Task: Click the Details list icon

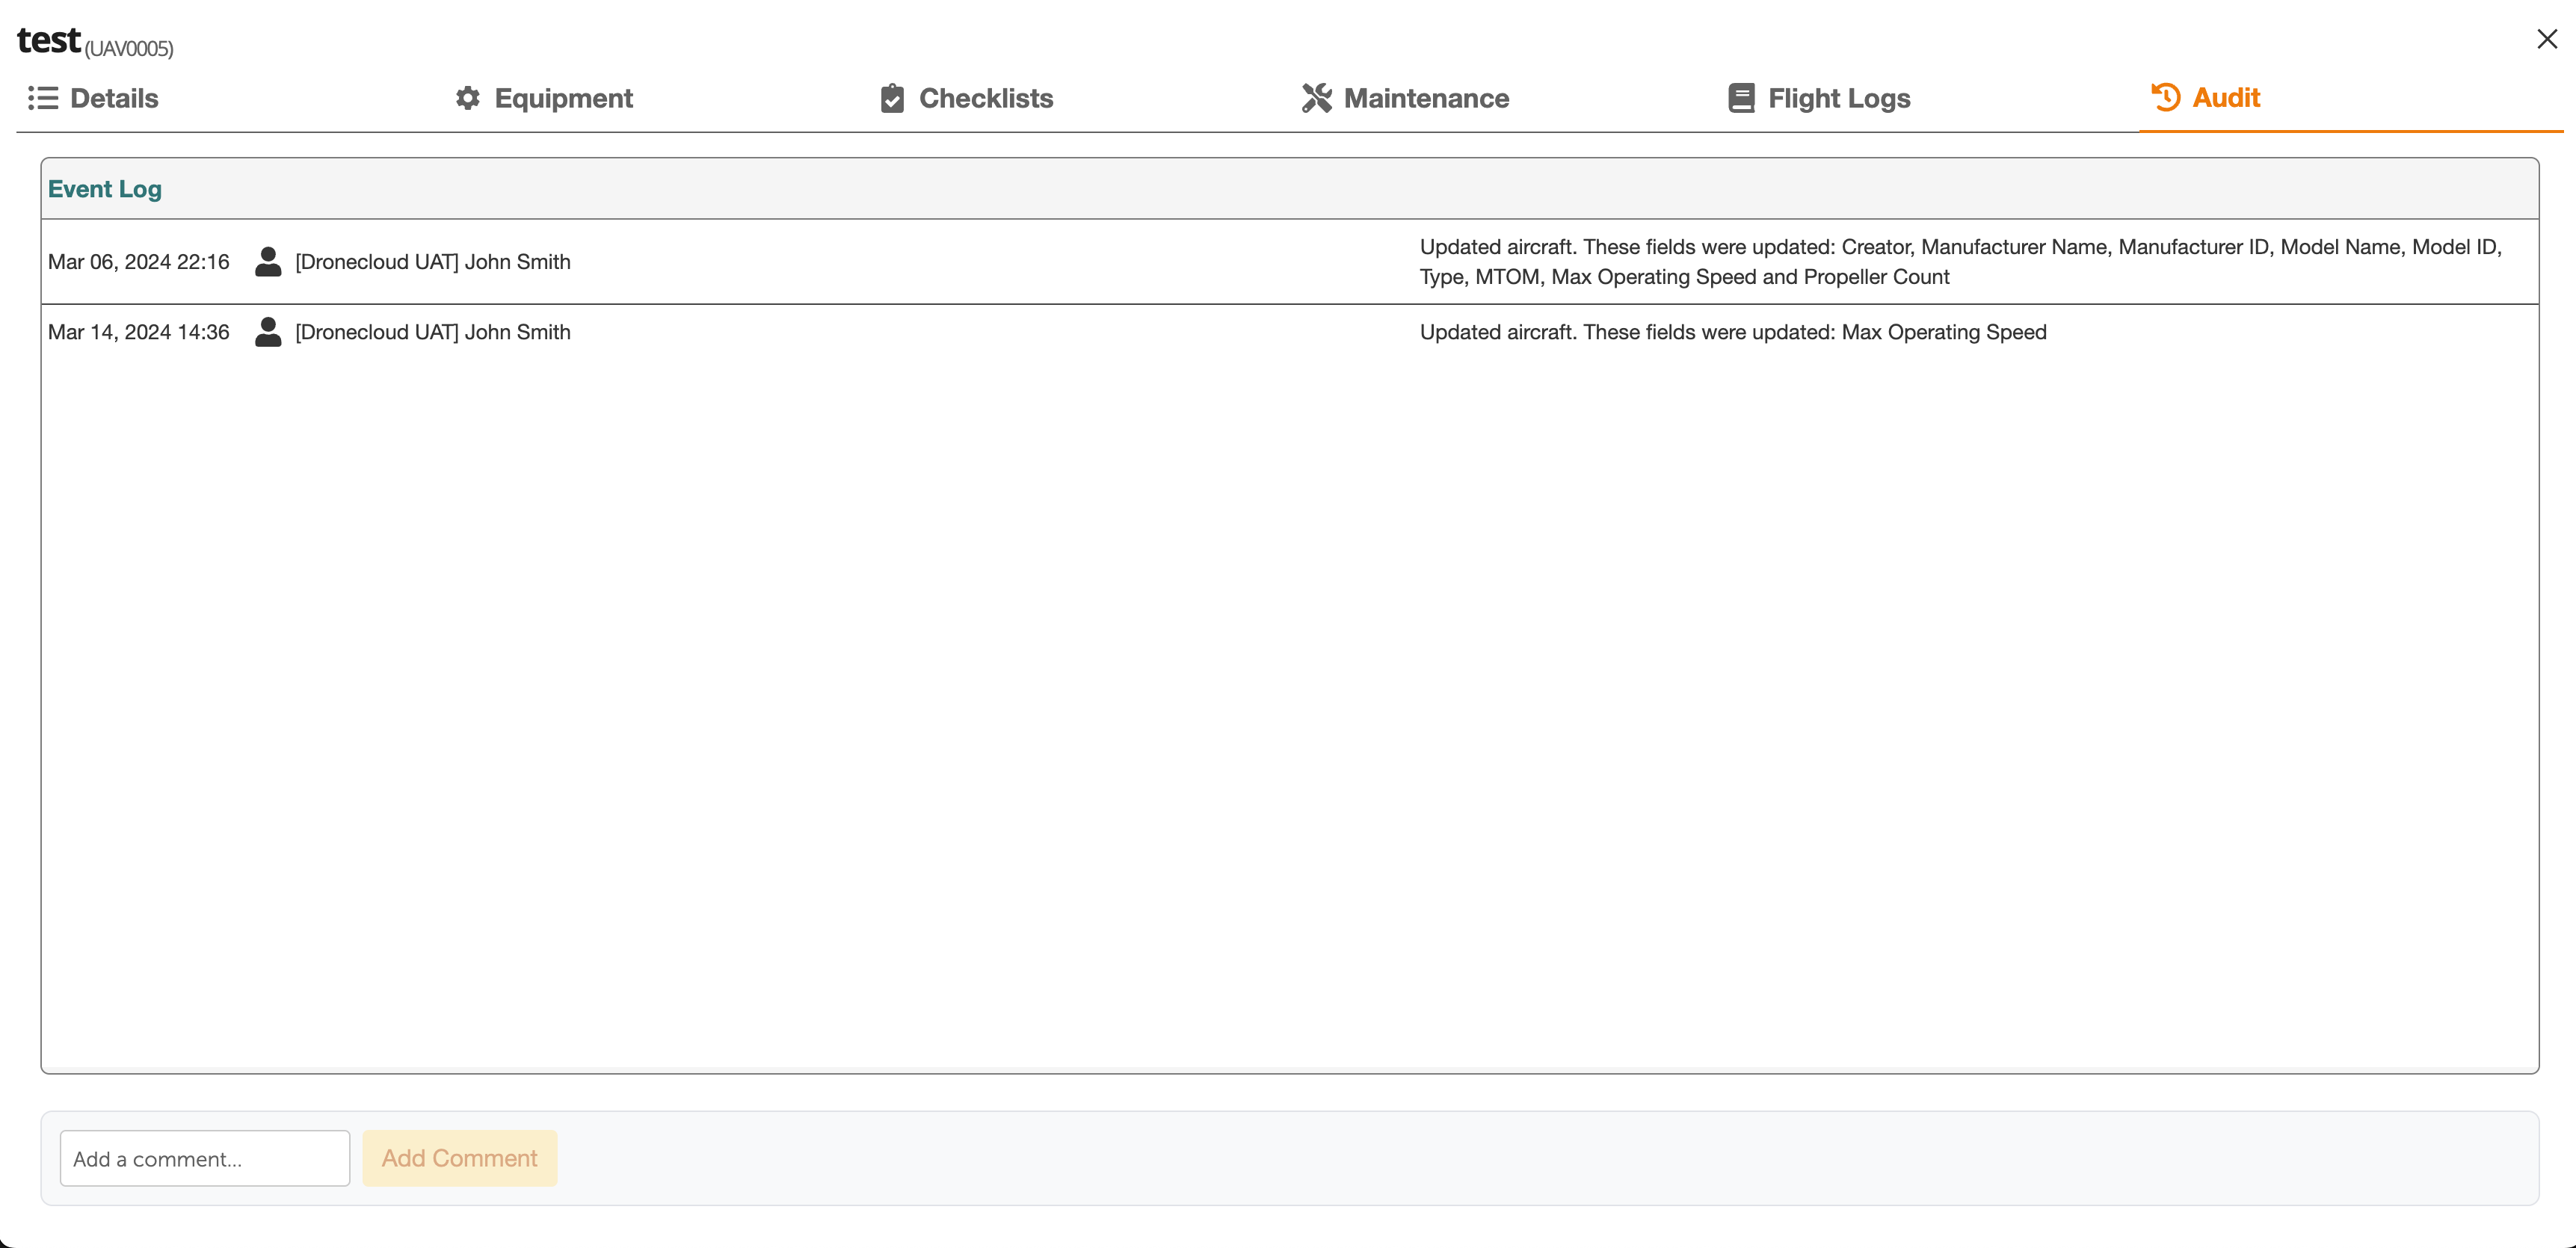Action: (x=43, y=98)
